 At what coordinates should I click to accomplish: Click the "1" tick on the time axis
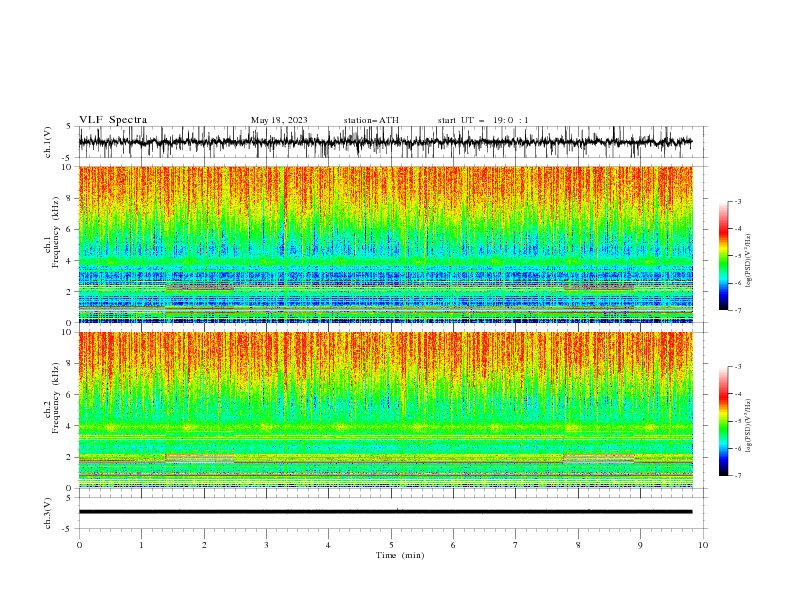click(x=141, y=545)
